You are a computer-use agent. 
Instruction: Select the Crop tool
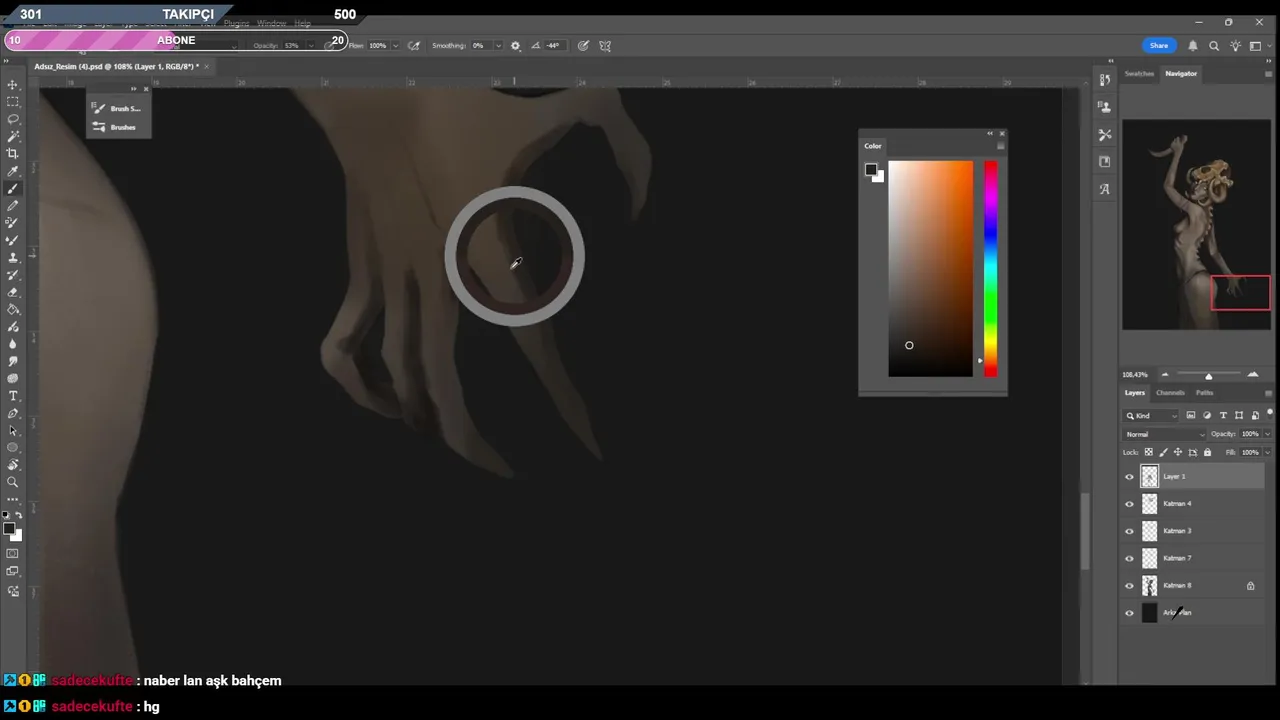[13, 153]
